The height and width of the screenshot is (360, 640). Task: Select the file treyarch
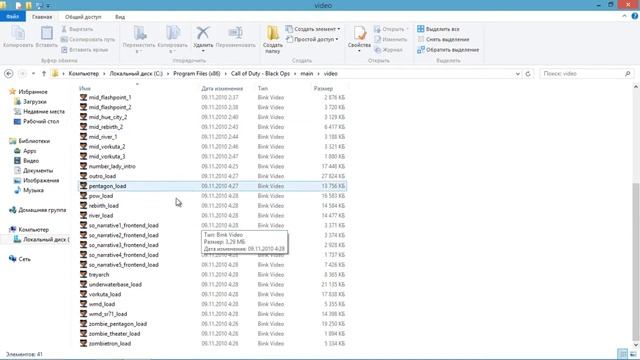(x=99, y=274)
